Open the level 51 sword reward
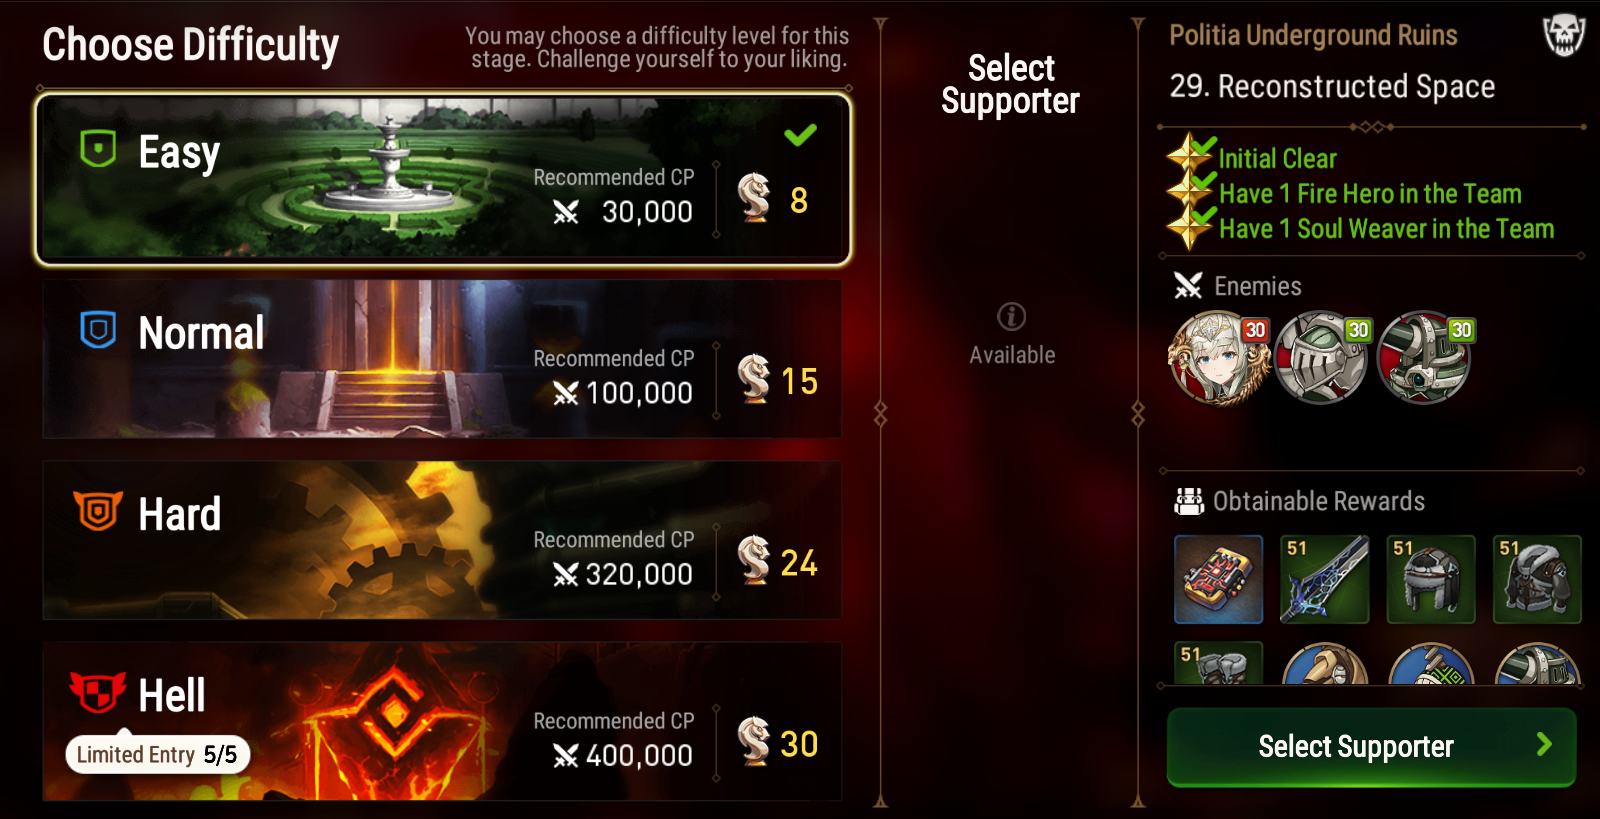1600x819 pixels. click(1325, 579)
